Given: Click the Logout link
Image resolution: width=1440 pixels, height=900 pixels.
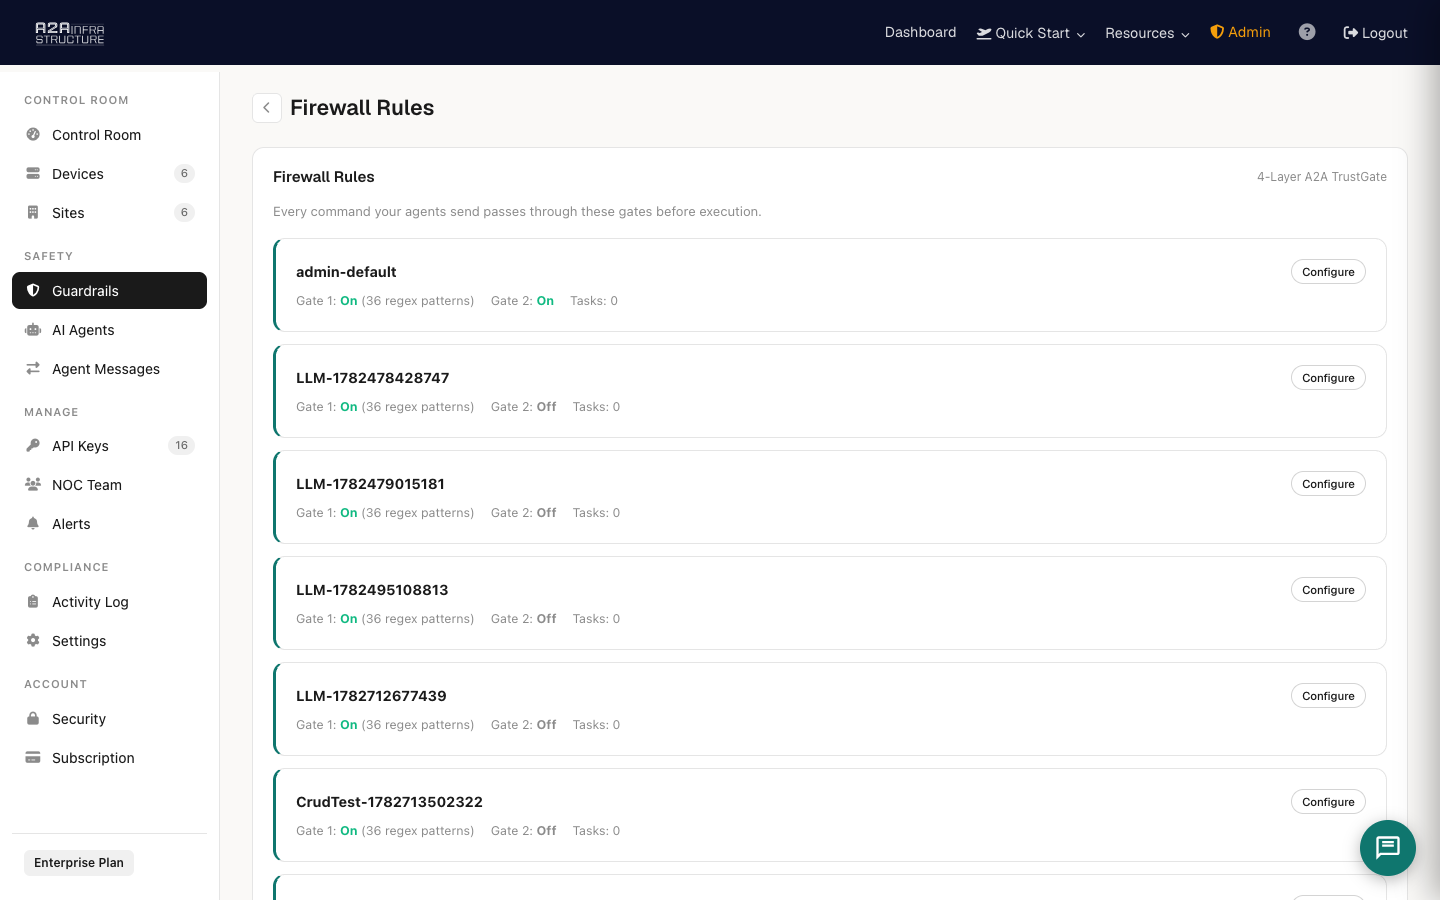Looking at the screenshot, I should (1375, 33).
